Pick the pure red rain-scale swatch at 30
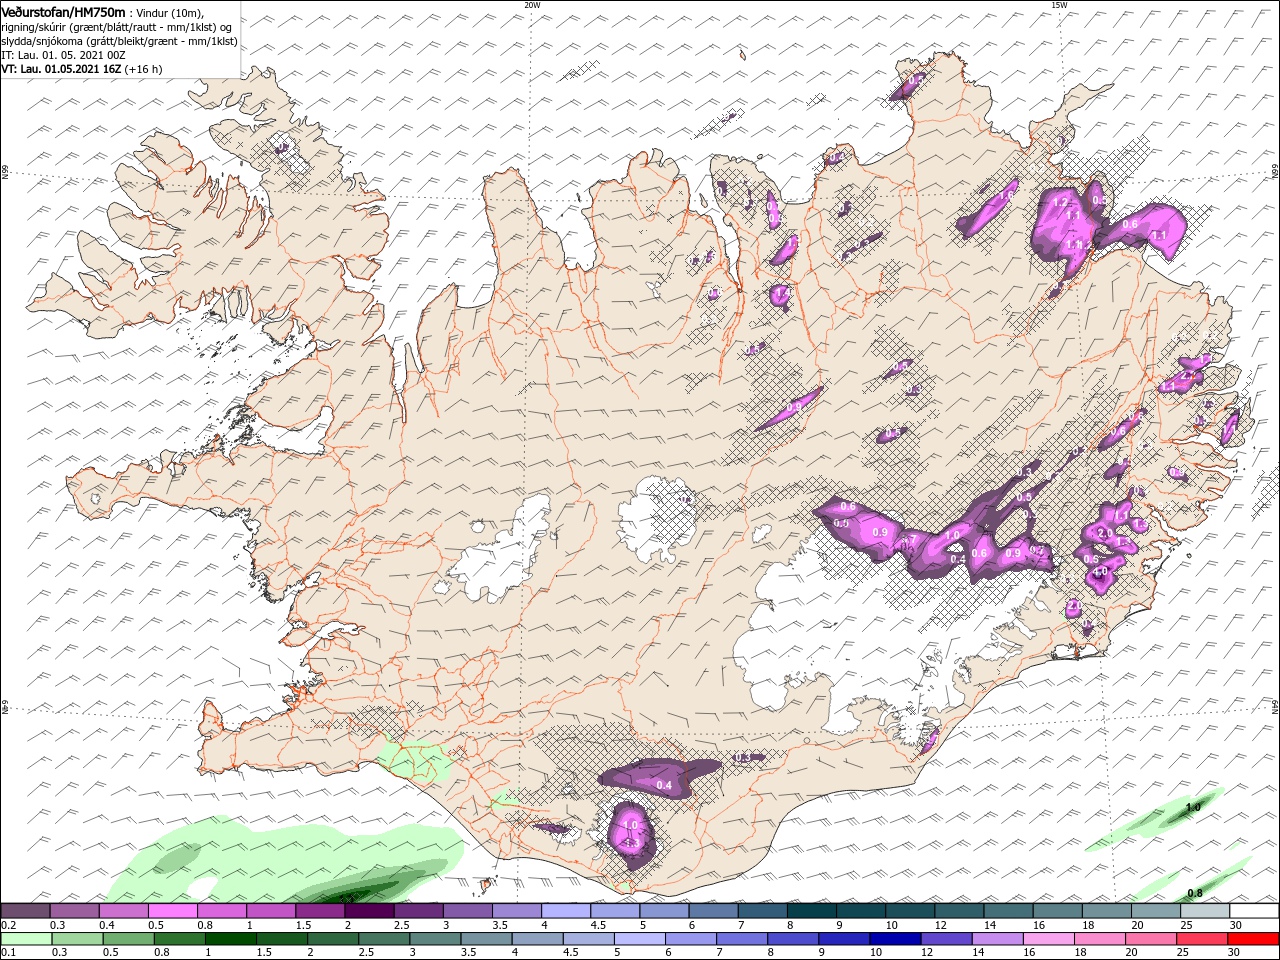Viewport: 1280px width, 960px height. click(x=1254, y=939)
